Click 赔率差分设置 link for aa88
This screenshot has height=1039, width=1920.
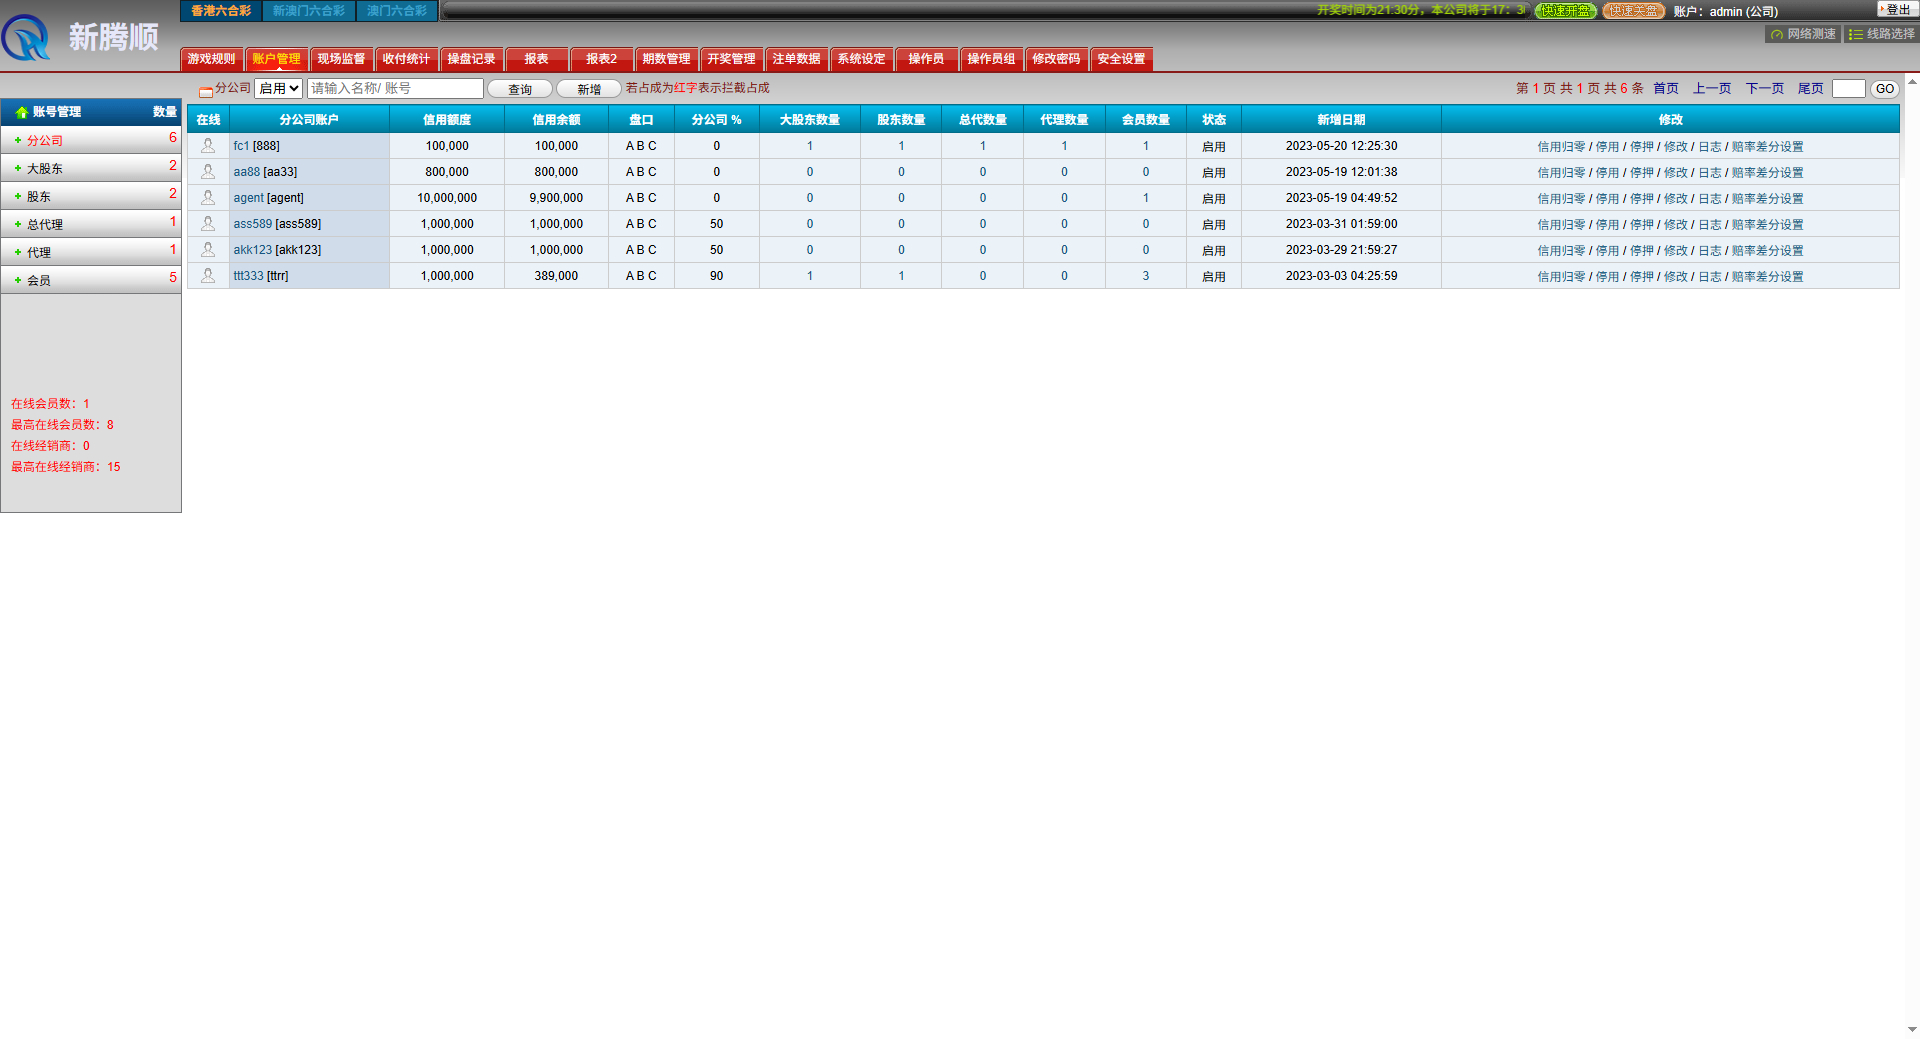1767,173
